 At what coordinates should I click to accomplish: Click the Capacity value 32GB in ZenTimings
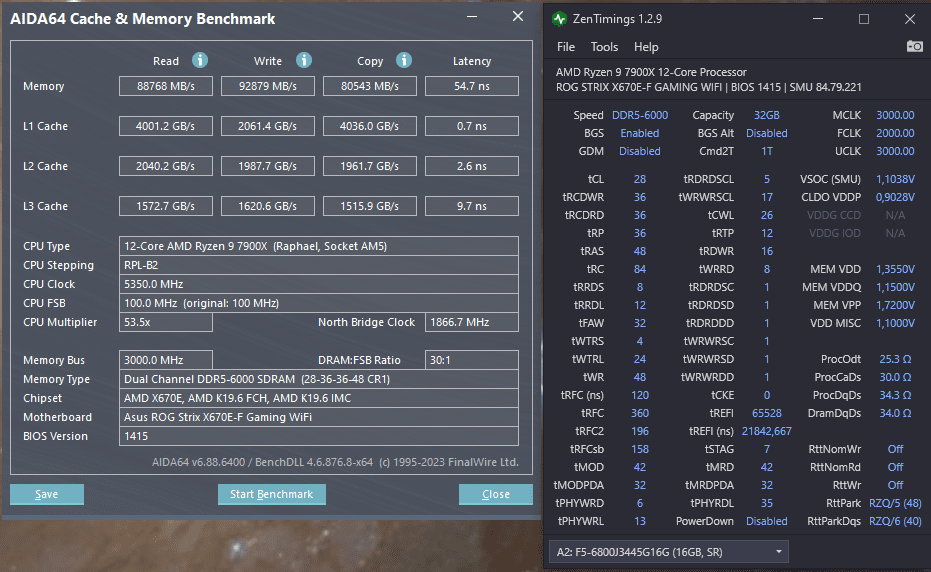tap(767, 115)
